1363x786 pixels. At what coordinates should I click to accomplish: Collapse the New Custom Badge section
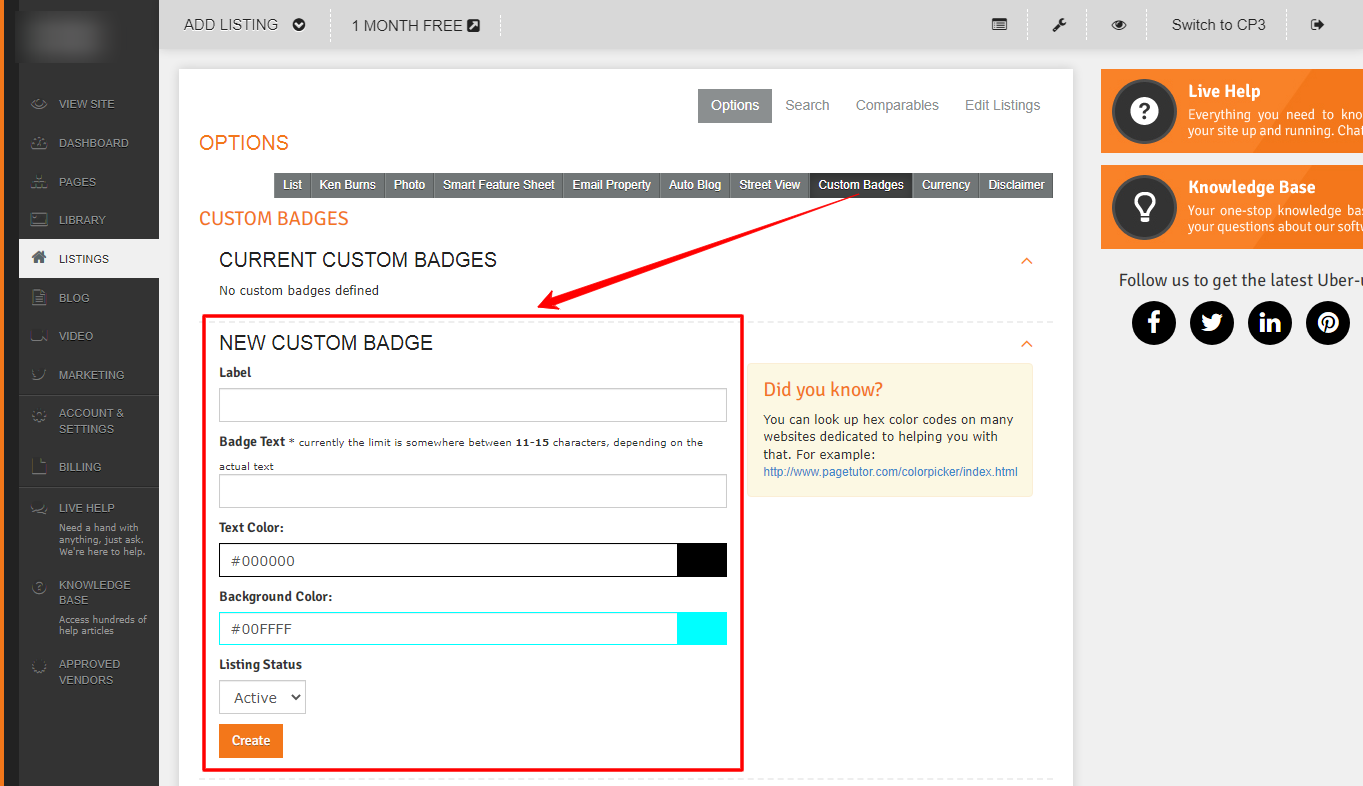point(1026,344)
